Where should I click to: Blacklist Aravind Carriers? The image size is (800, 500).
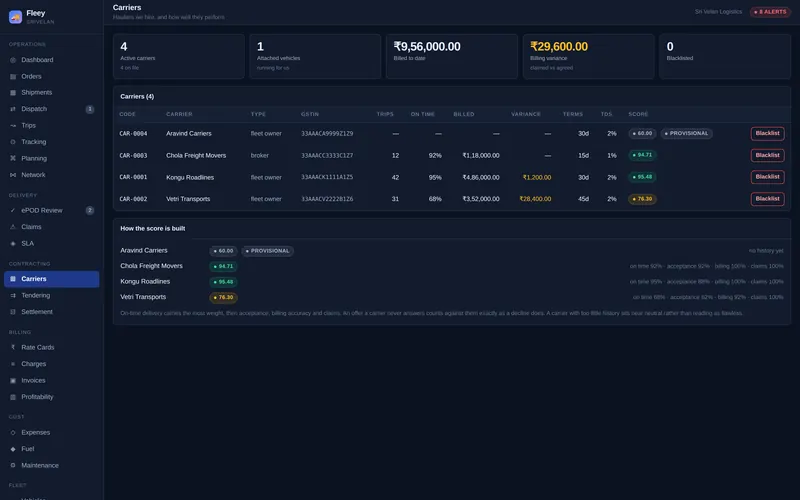tap(767, 134)
